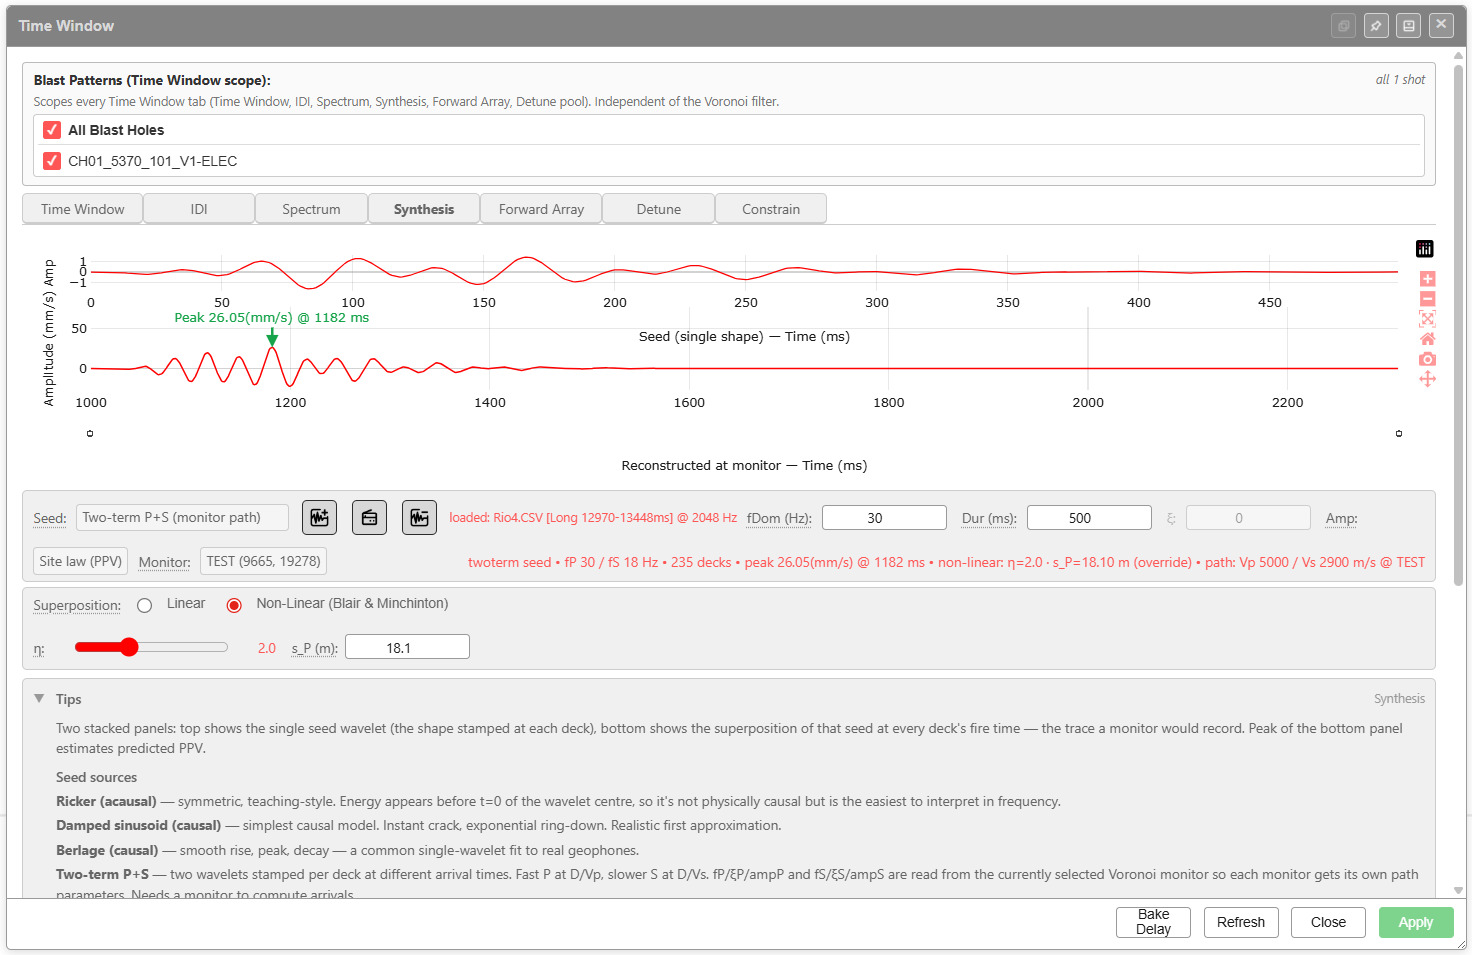Click the Refresh button
This screenshot has height=955, width=1472.
point(1241,922)
